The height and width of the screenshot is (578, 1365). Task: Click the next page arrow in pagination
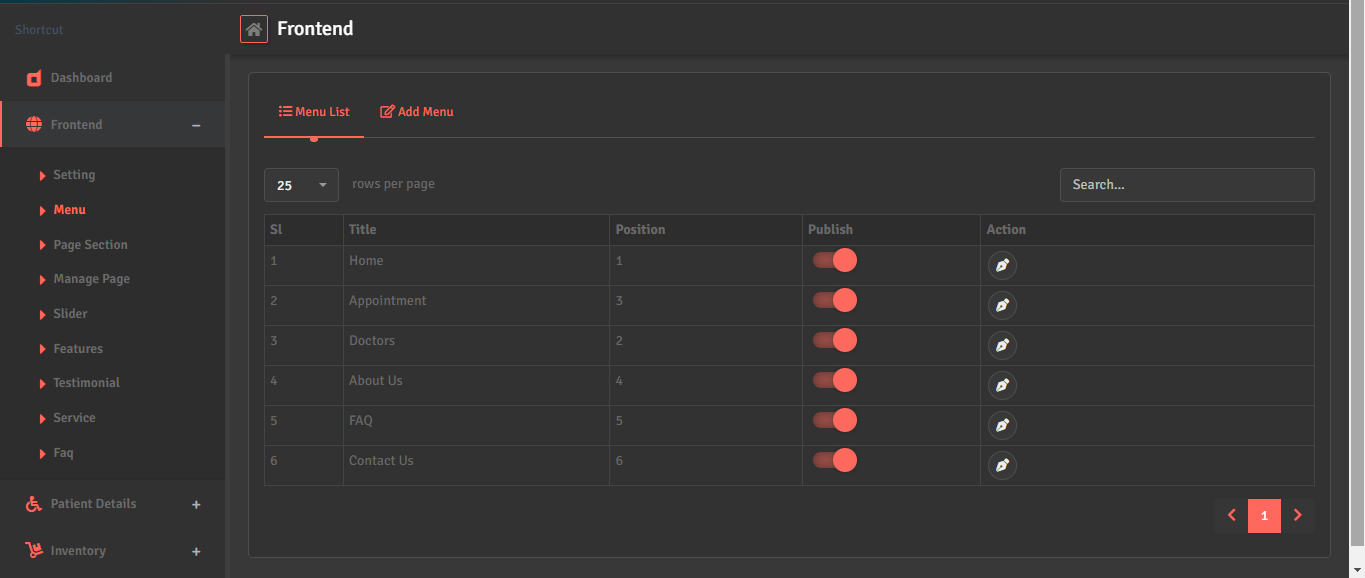tap(1298, 515)
